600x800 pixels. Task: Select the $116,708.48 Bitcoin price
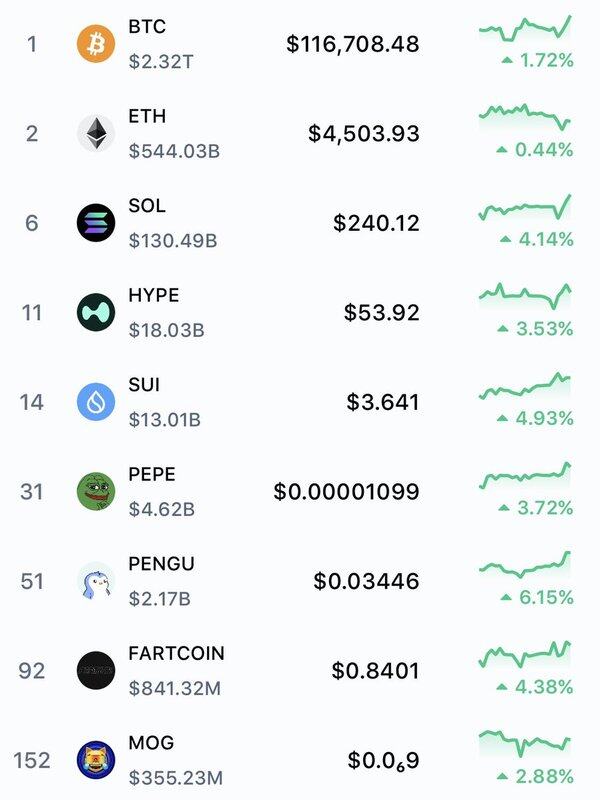pyautogui.click(x=353, y=44)
